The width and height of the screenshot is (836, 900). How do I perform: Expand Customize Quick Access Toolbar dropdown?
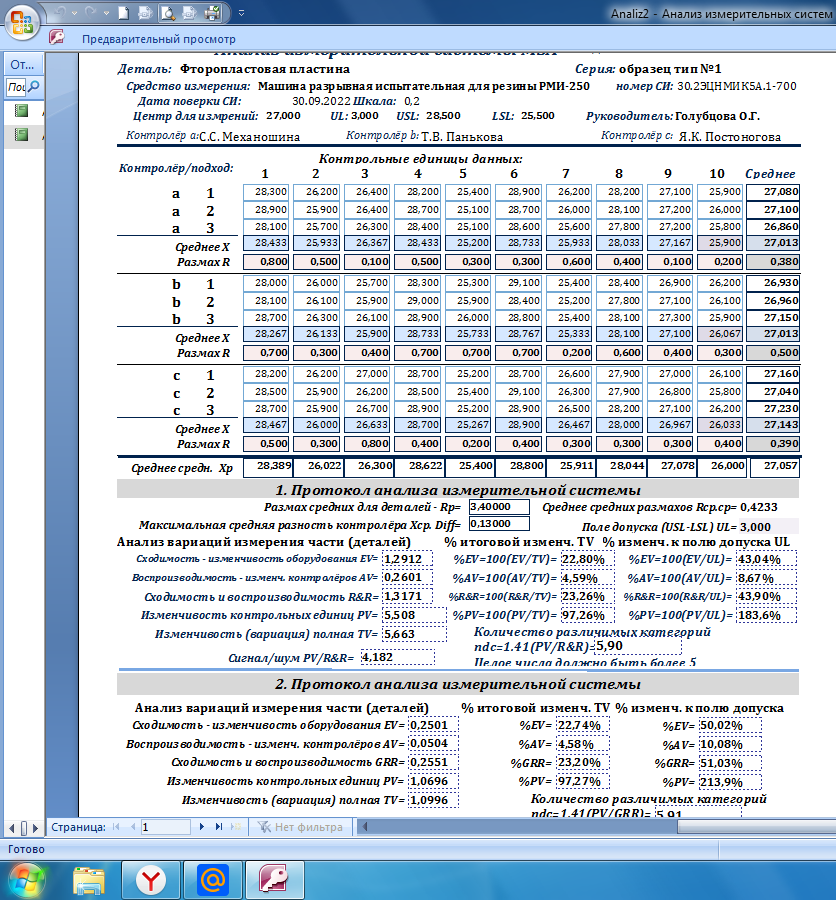241,13
